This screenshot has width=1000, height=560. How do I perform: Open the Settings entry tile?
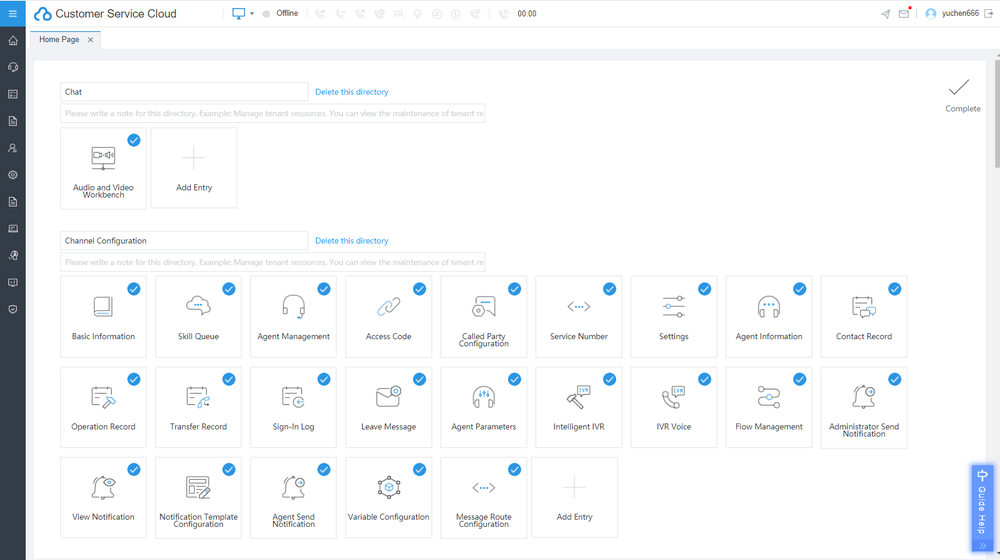pyautogui.click(x=673, y=317)
